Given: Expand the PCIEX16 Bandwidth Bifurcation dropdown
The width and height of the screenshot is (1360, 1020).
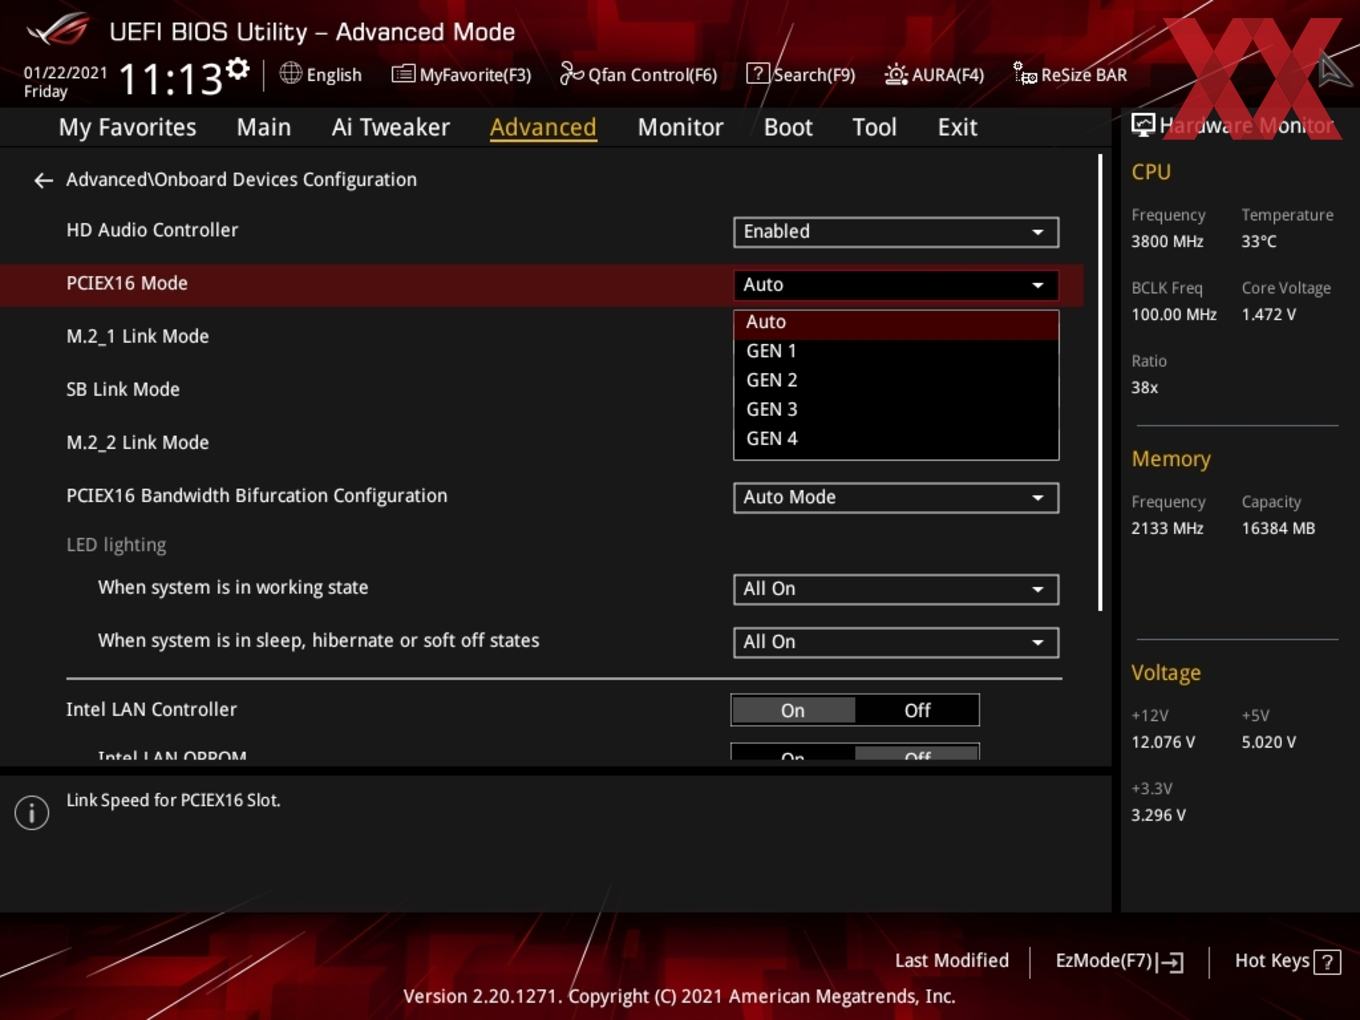Looking at the screenshot, I should (x=894, y=497).
